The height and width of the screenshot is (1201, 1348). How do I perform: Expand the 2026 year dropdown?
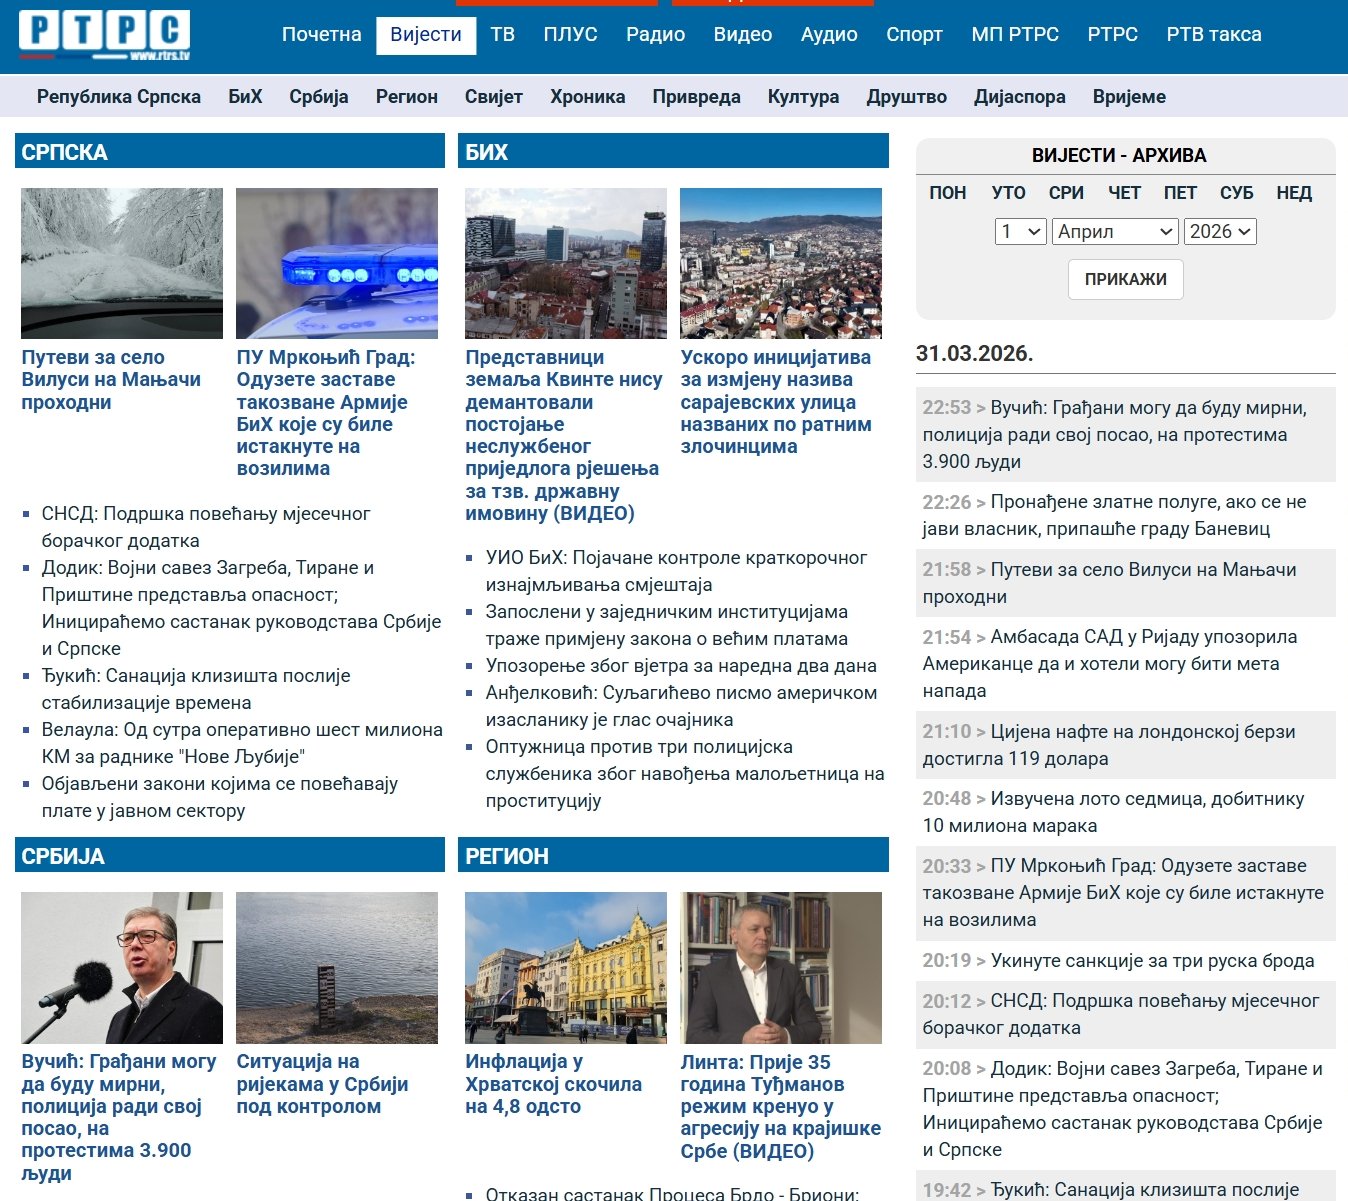(x=1220, y=232)
